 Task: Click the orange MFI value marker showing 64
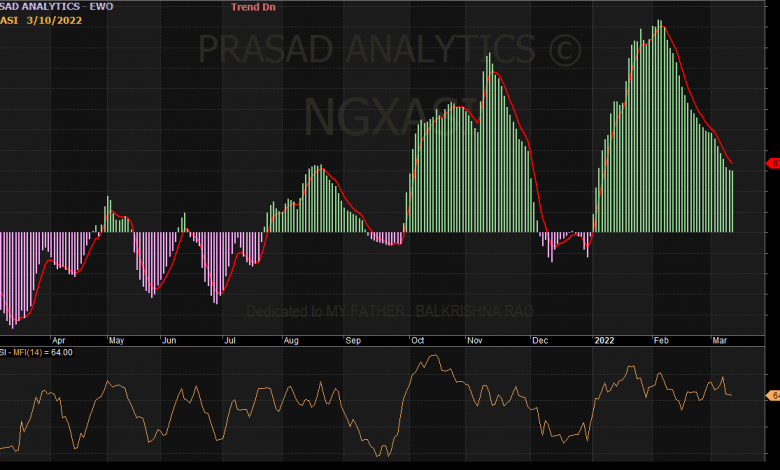point(773,396)
